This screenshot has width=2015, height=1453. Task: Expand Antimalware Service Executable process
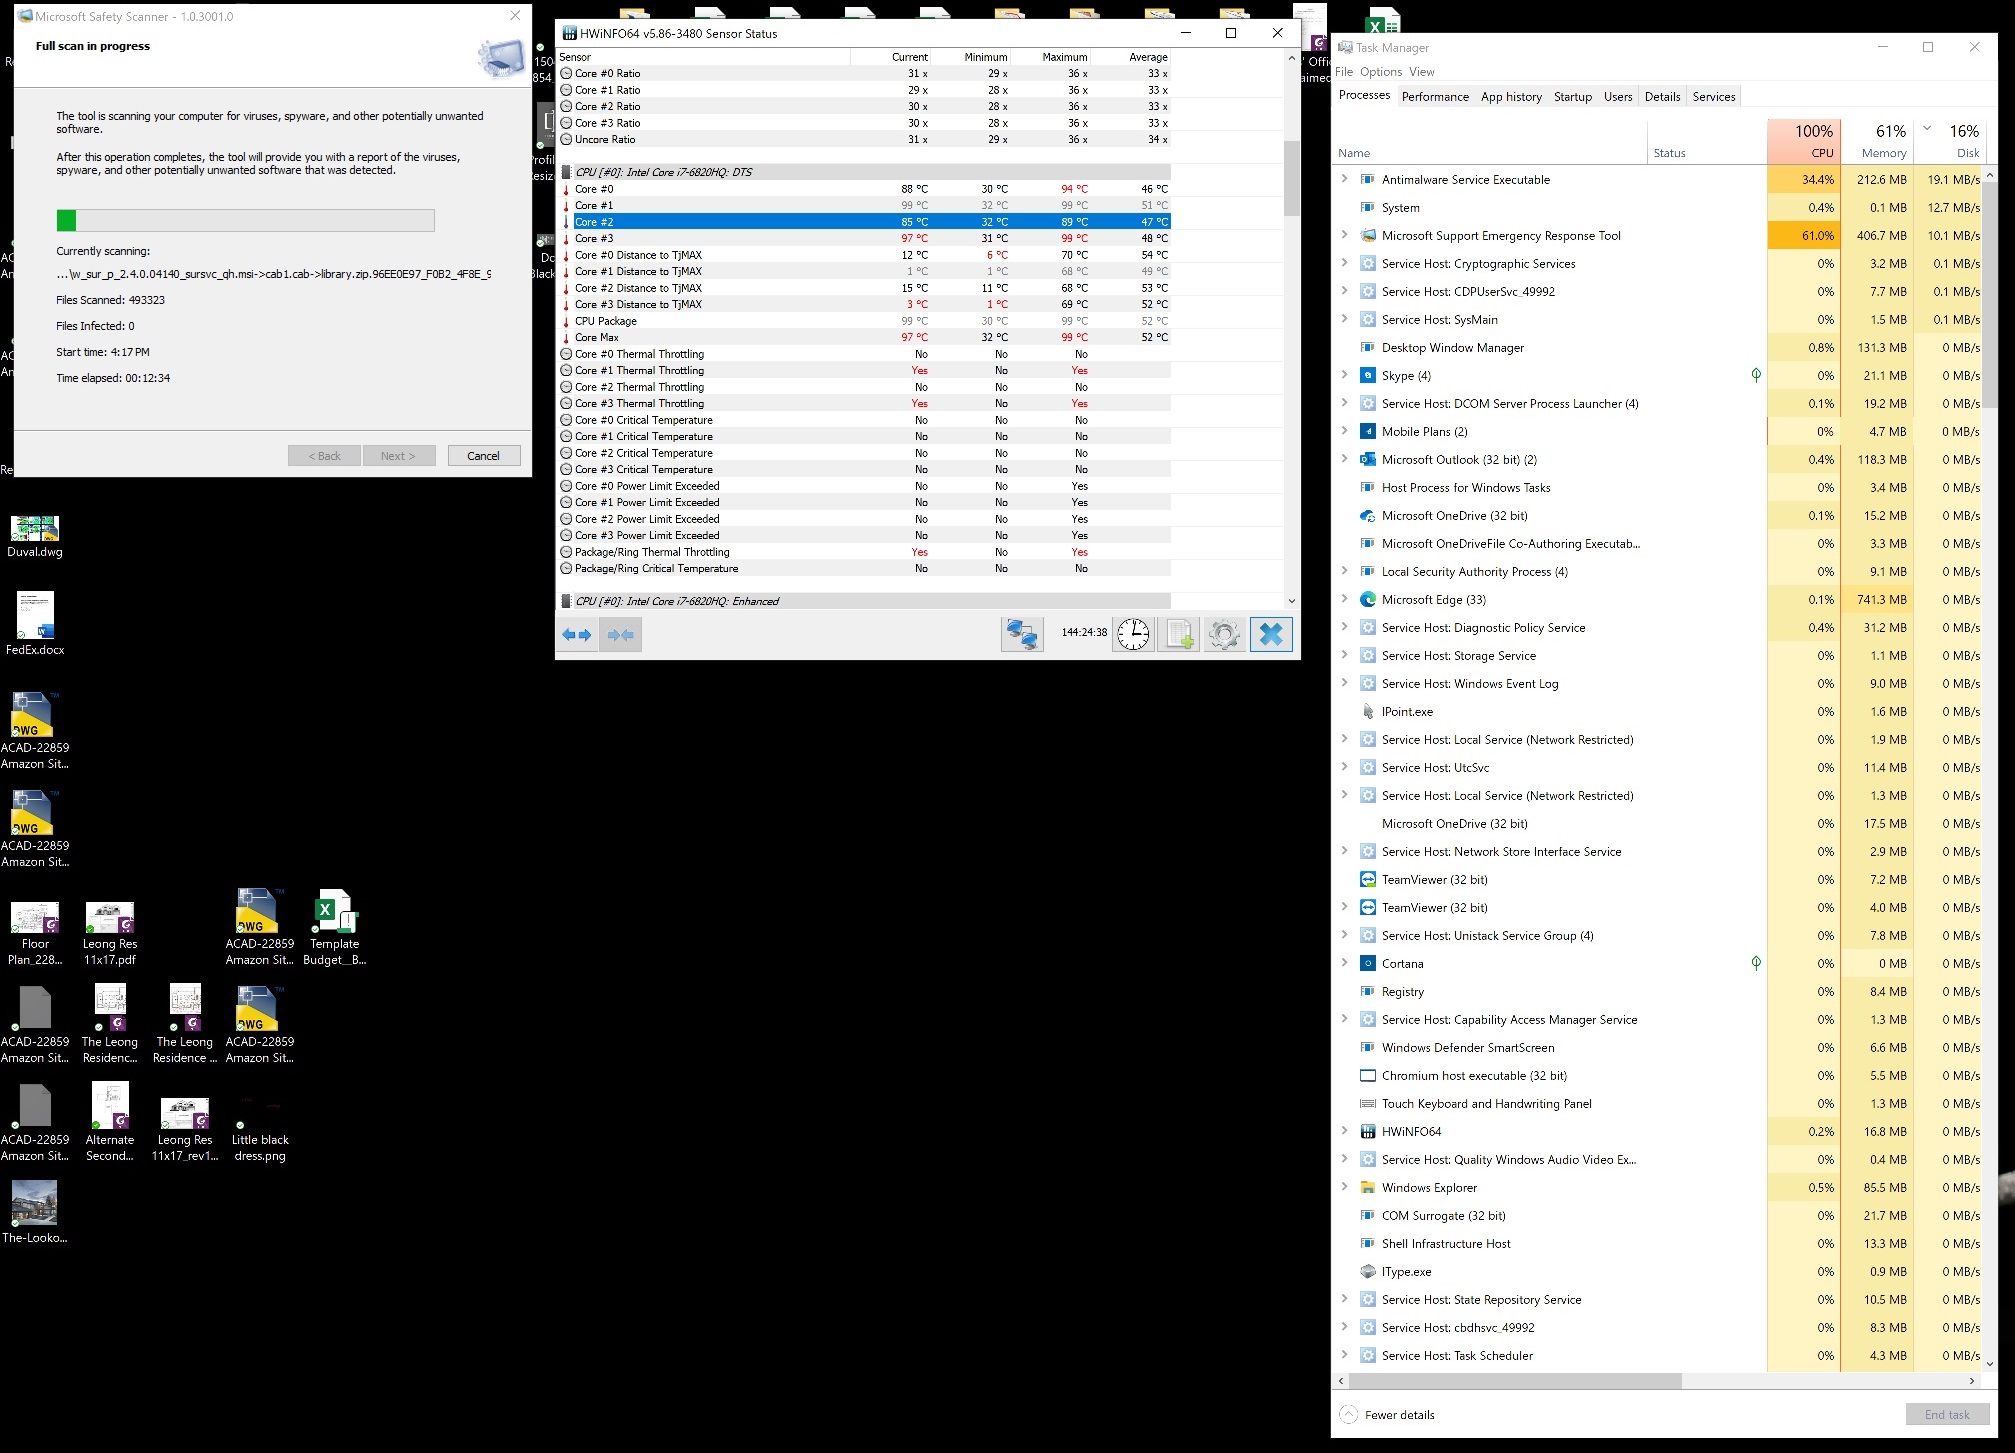[x=1344, y=179]
